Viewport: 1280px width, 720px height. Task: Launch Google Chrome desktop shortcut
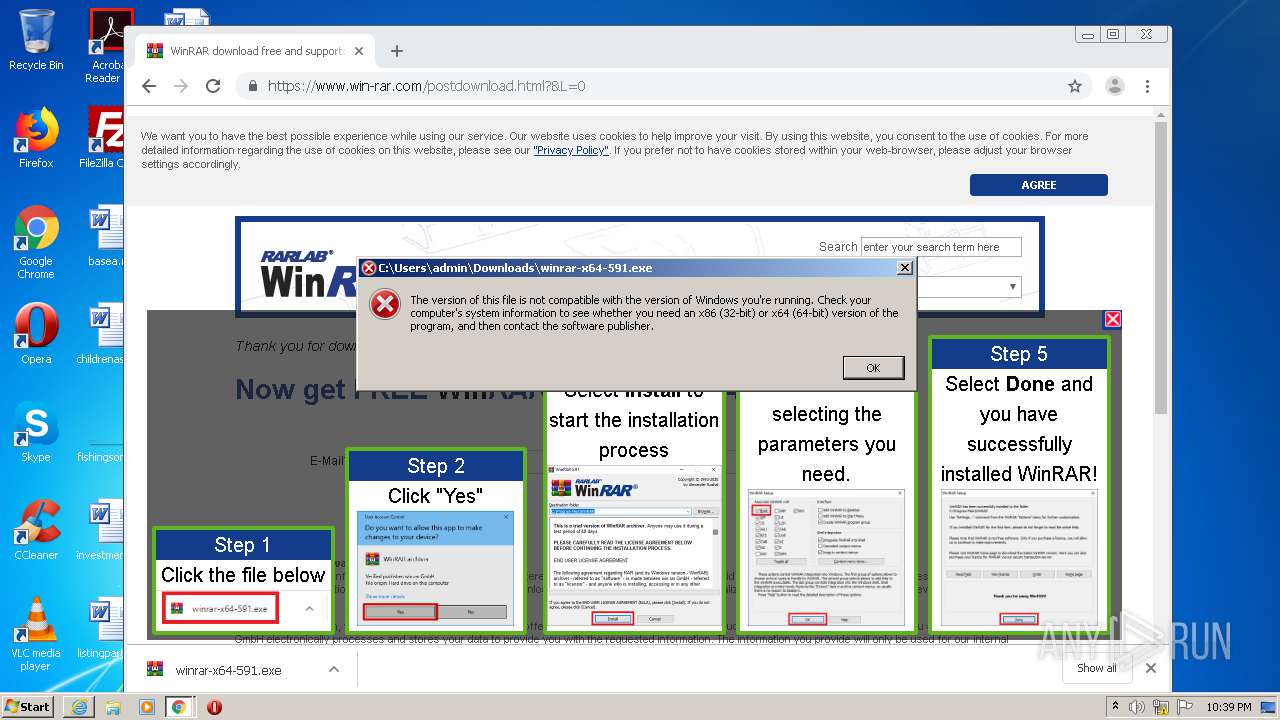[36, 242]
